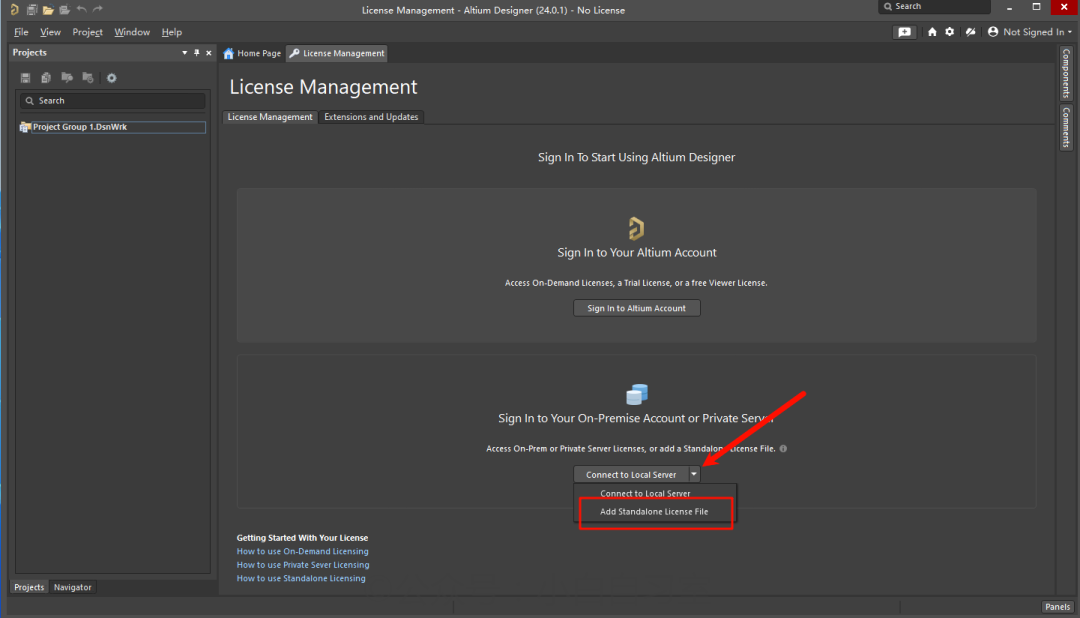Open the File menu
The width and height of the screenshot is (1080, 618).
pos(21,32)
